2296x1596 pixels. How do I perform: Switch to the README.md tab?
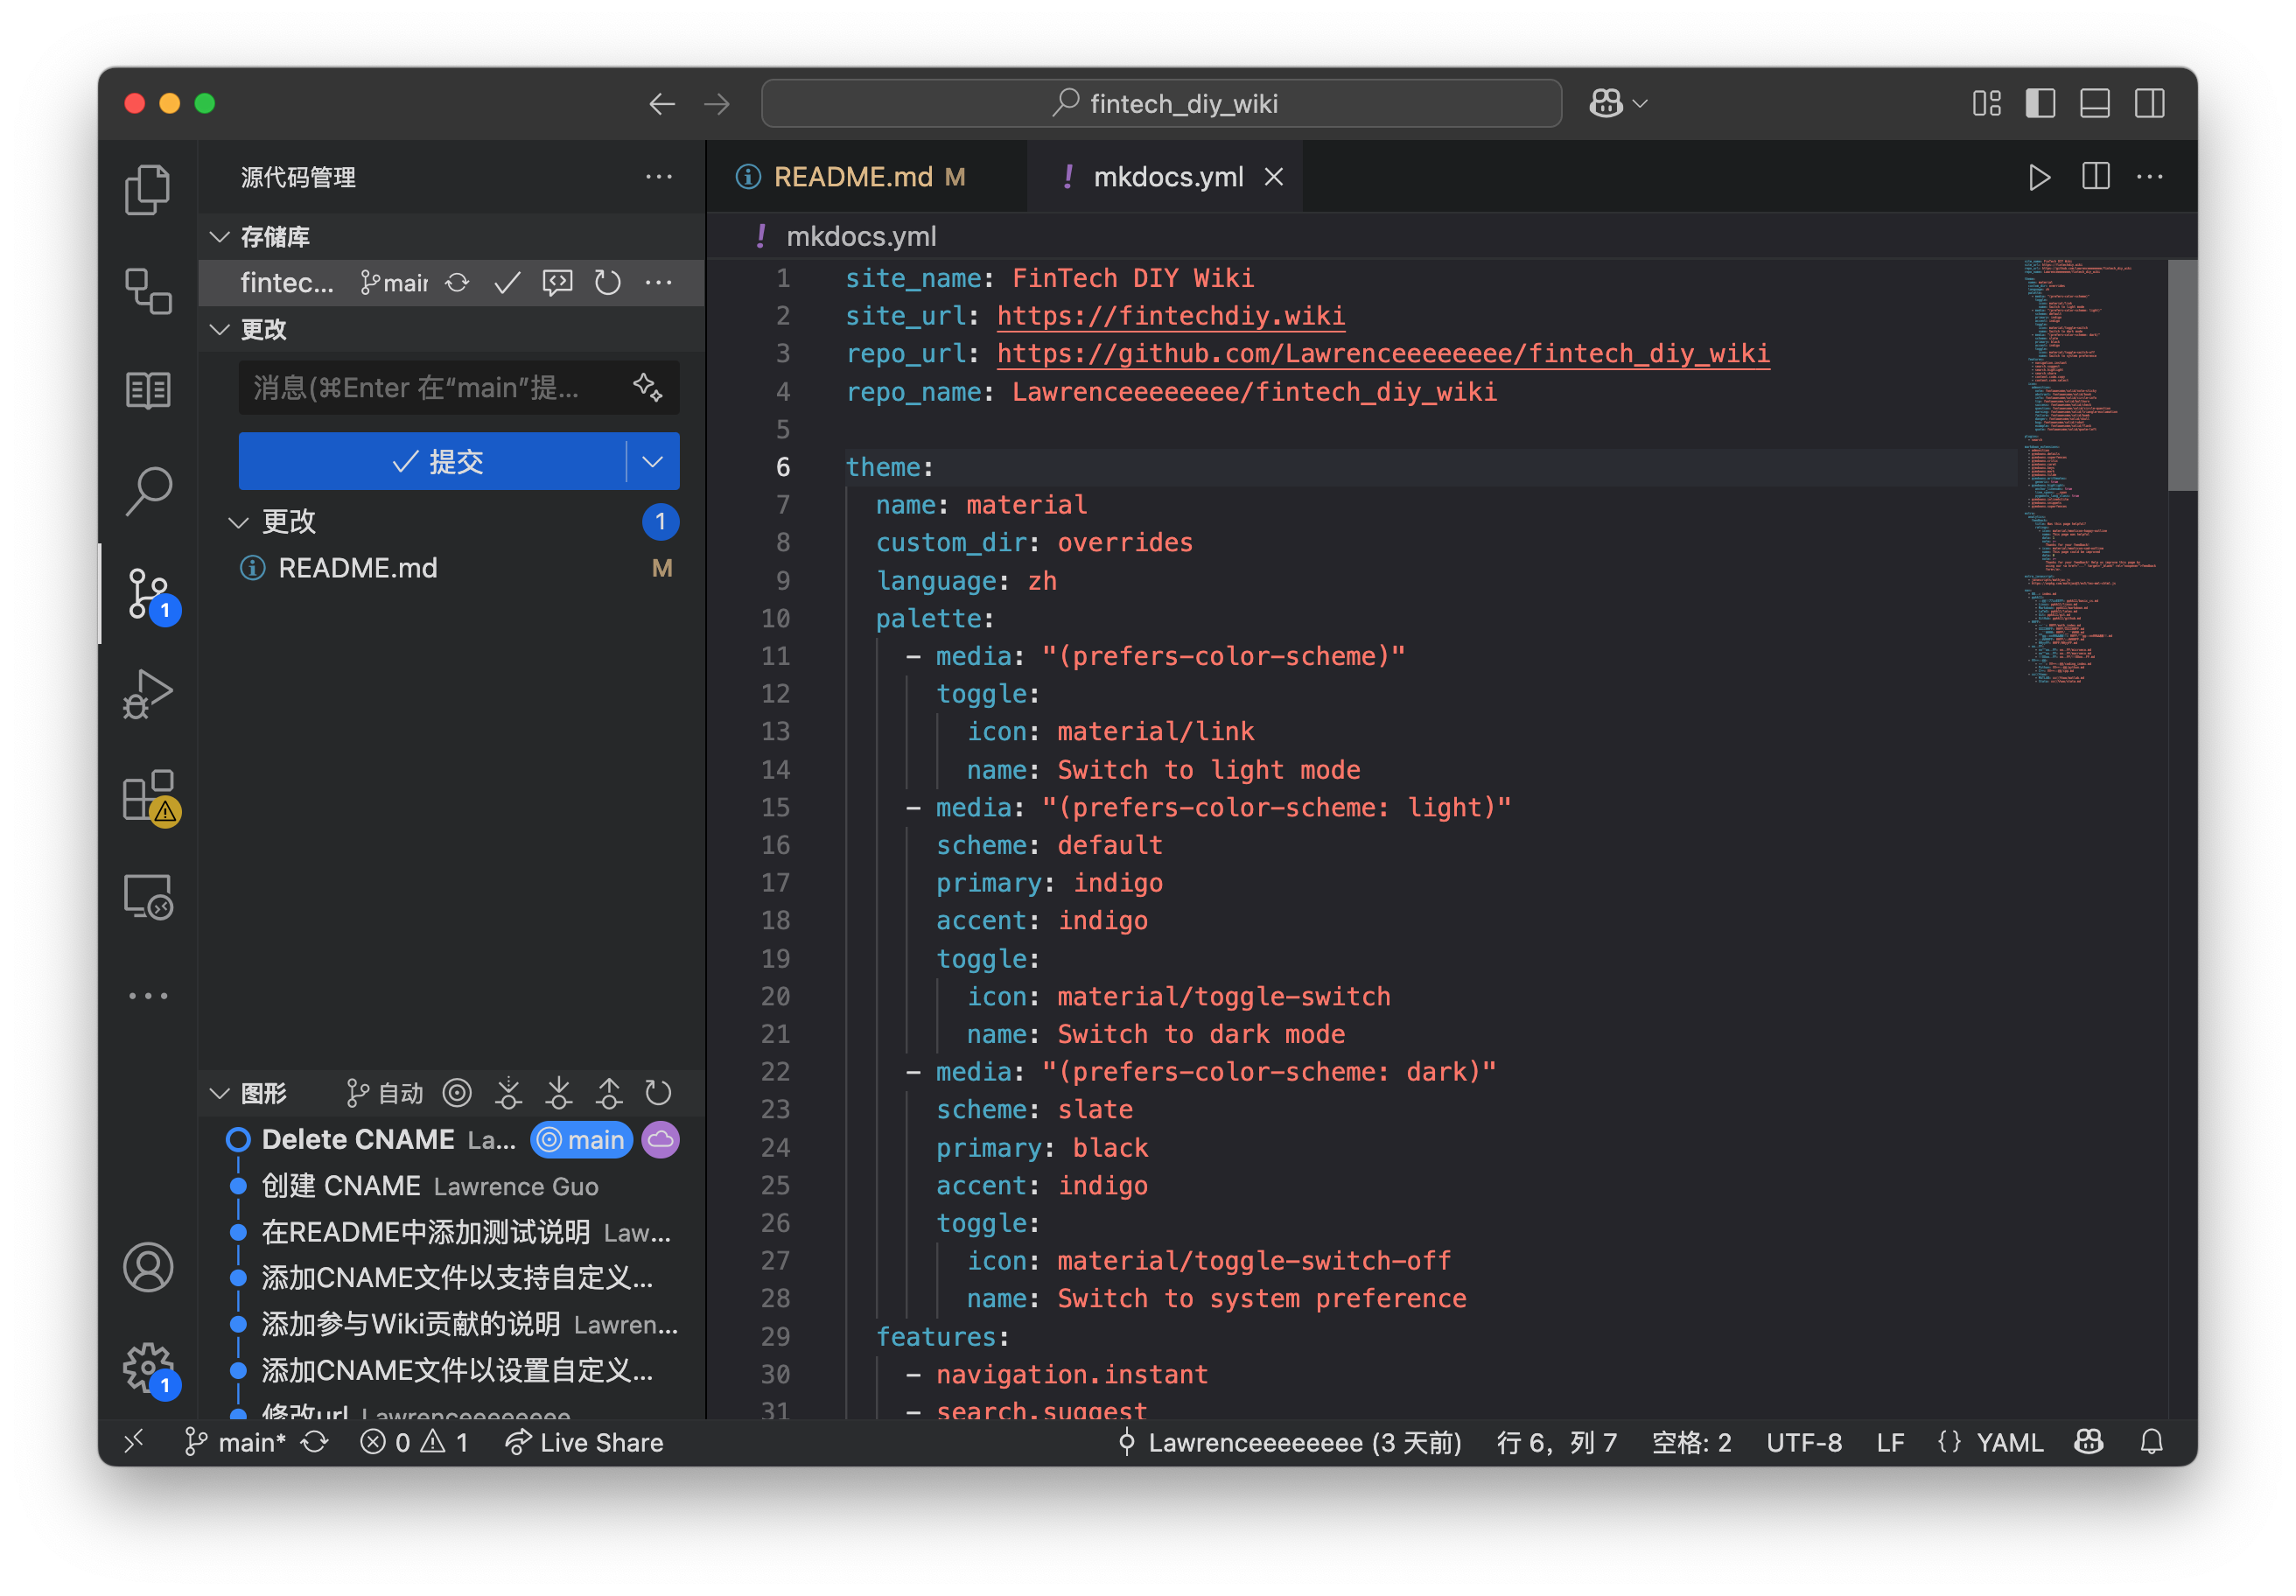(866, 177)
